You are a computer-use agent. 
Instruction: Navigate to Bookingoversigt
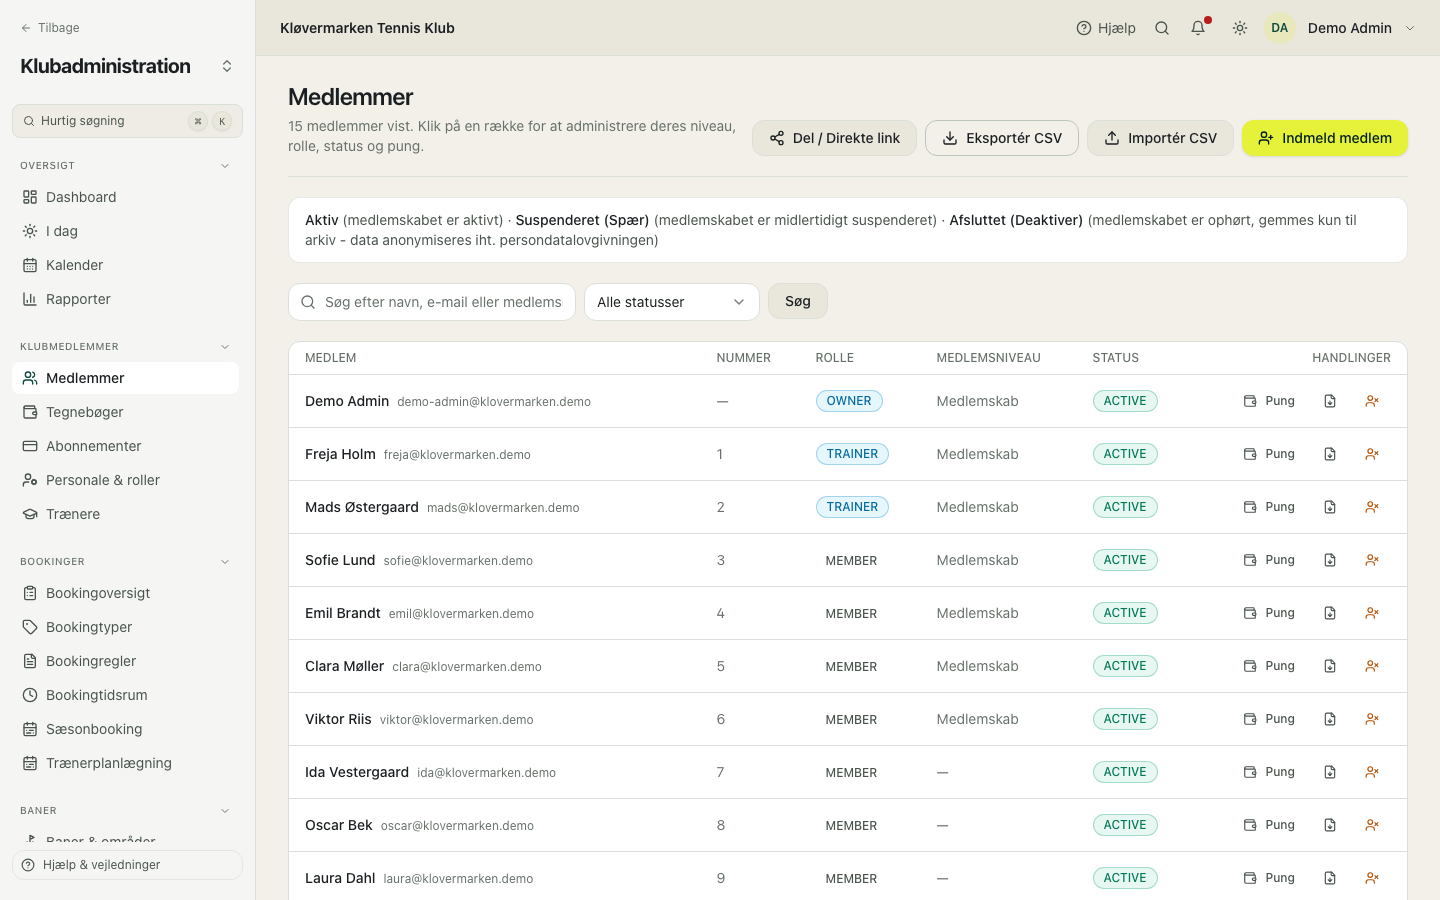click(x=125, y=593)
